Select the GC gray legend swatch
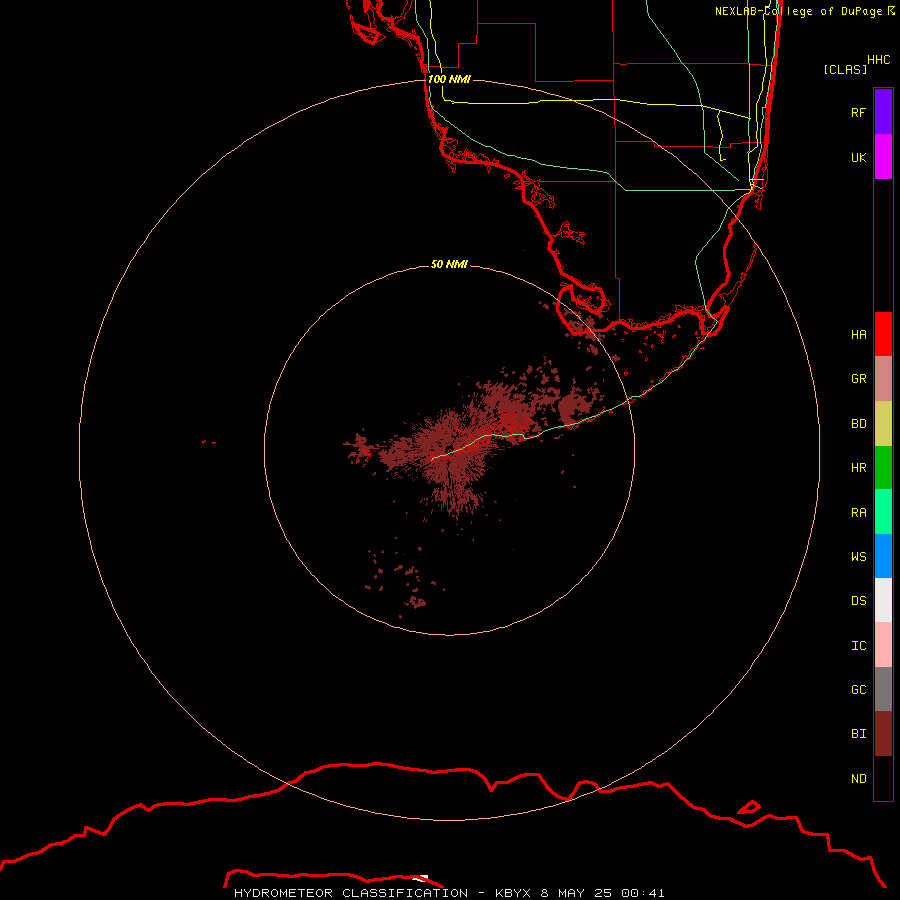Image resolution: width=900 pixels, height=900 pixels. pos(883,689)
